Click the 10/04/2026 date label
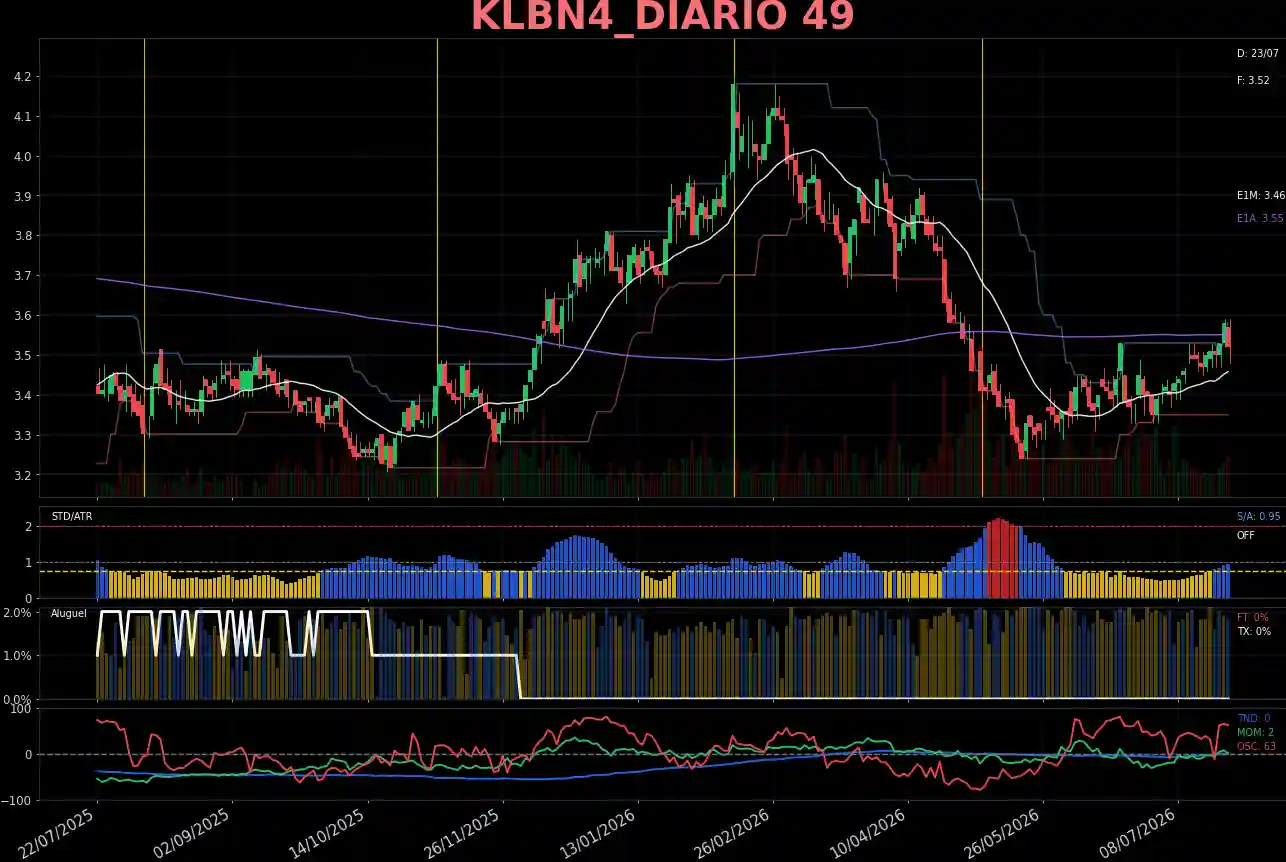The image size is (1286, 862). click(870, 835)
